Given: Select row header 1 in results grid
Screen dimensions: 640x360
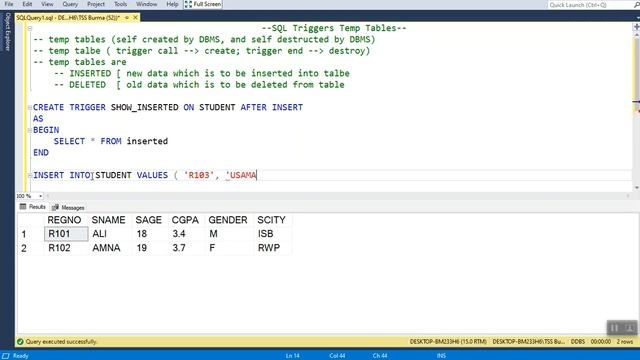Looking at the screenshot, I should click(30, 234).
